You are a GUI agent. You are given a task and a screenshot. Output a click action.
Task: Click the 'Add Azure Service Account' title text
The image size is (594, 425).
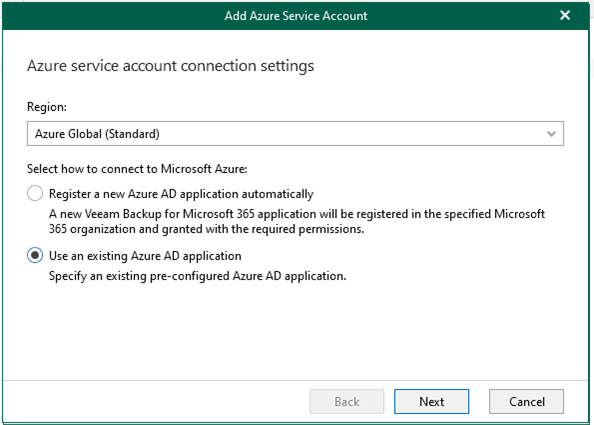pyautogui.click(x=296, y=16)
